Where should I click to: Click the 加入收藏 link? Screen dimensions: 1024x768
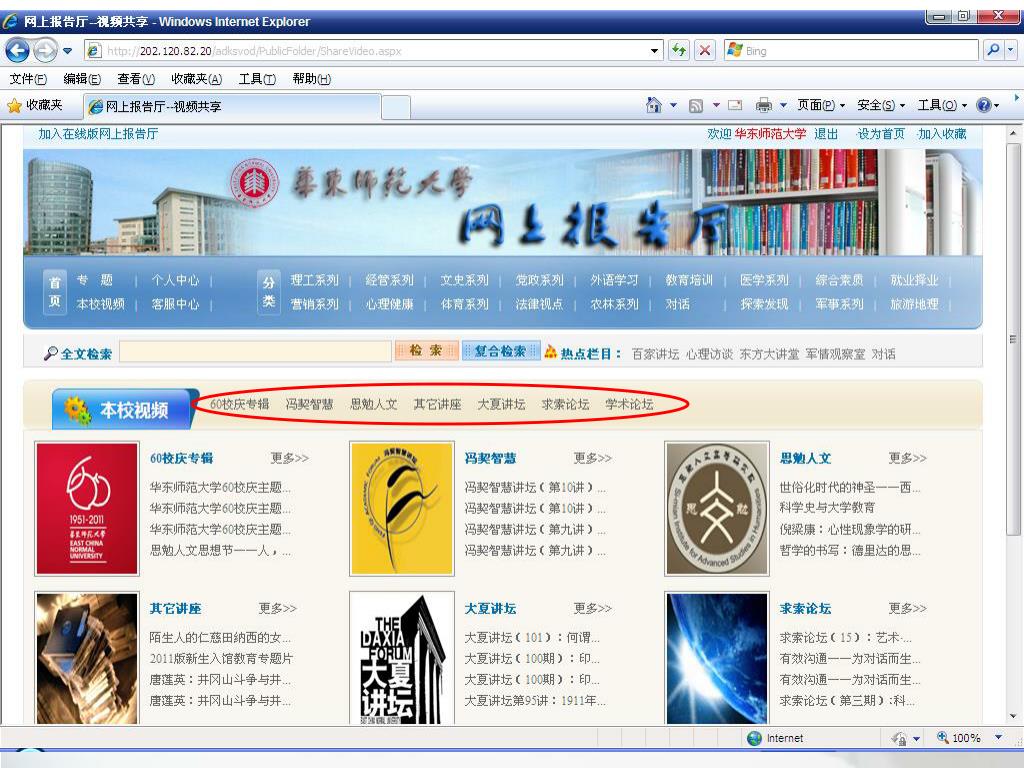click(x=942, y=134)
